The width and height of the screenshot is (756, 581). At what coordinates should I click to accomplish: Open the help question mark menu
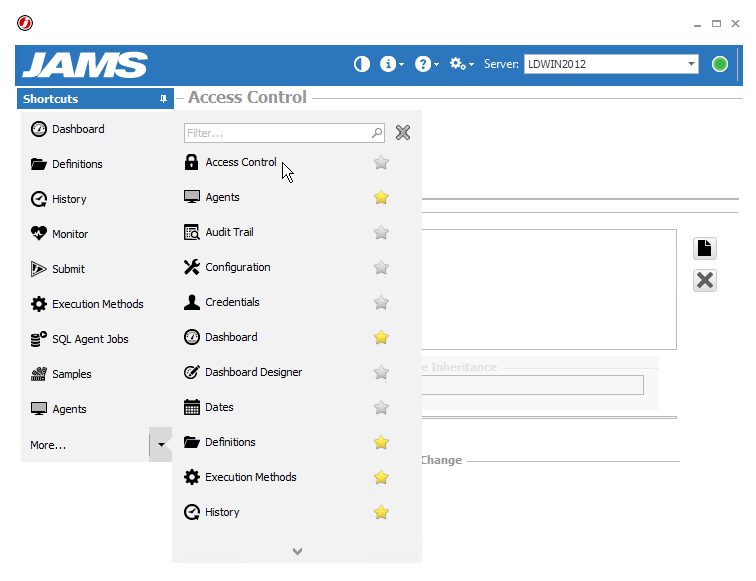point(425,64)
